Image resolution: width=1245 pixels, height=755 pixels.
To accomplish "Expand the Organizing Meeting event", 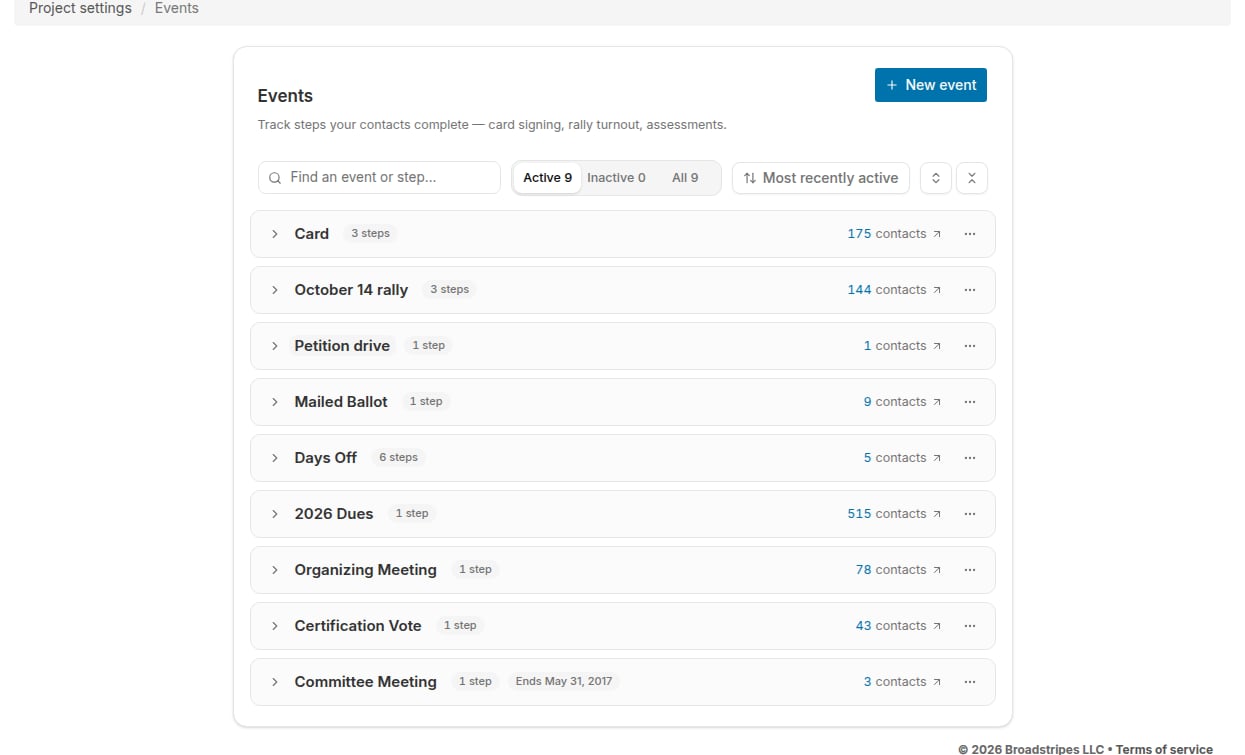I will [275, 570].
